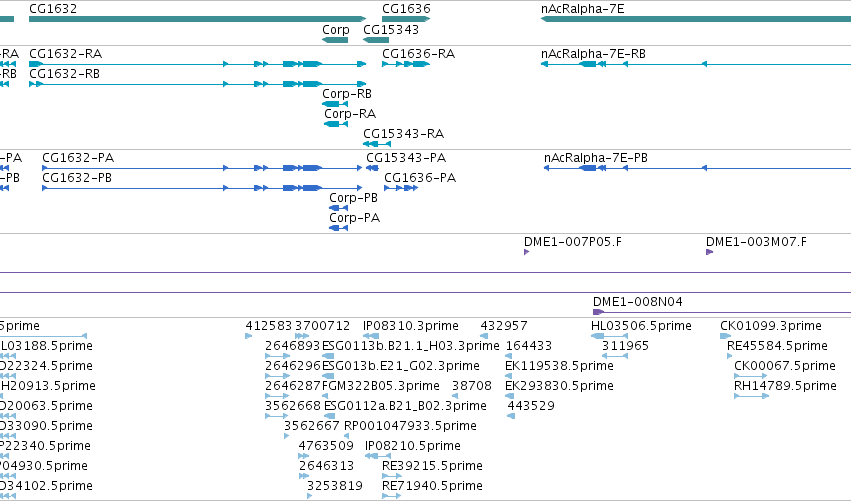Click the Corp gene label
This screenshot has width=851, height=501.
click(335, 29)
